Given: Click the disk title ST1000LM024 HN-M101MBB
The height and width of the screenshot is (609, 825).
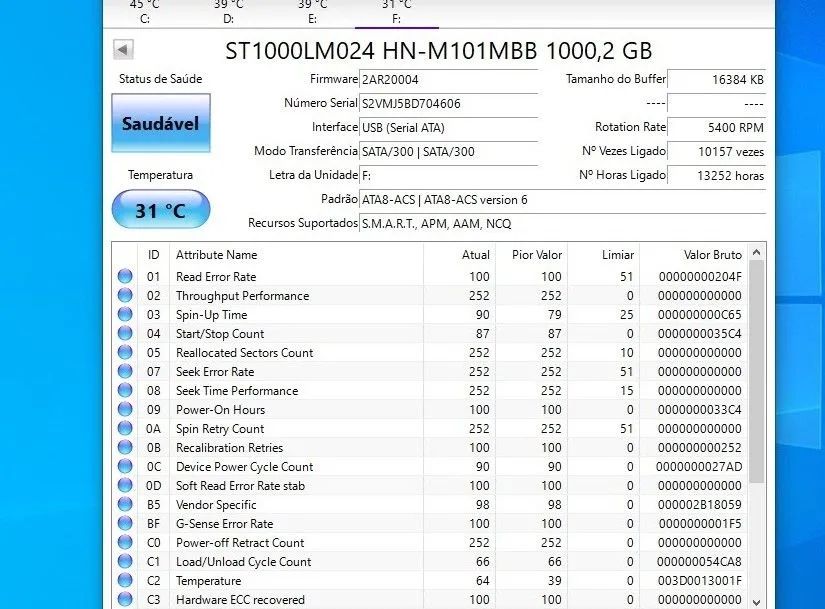Looking at the screenshot, I should (x=381, y=51).
